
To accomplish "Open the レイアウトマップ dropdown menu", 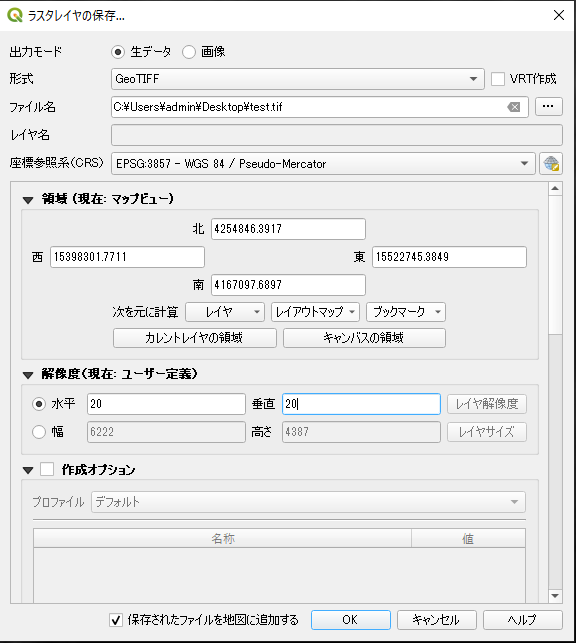I will (x=315, y=312).
